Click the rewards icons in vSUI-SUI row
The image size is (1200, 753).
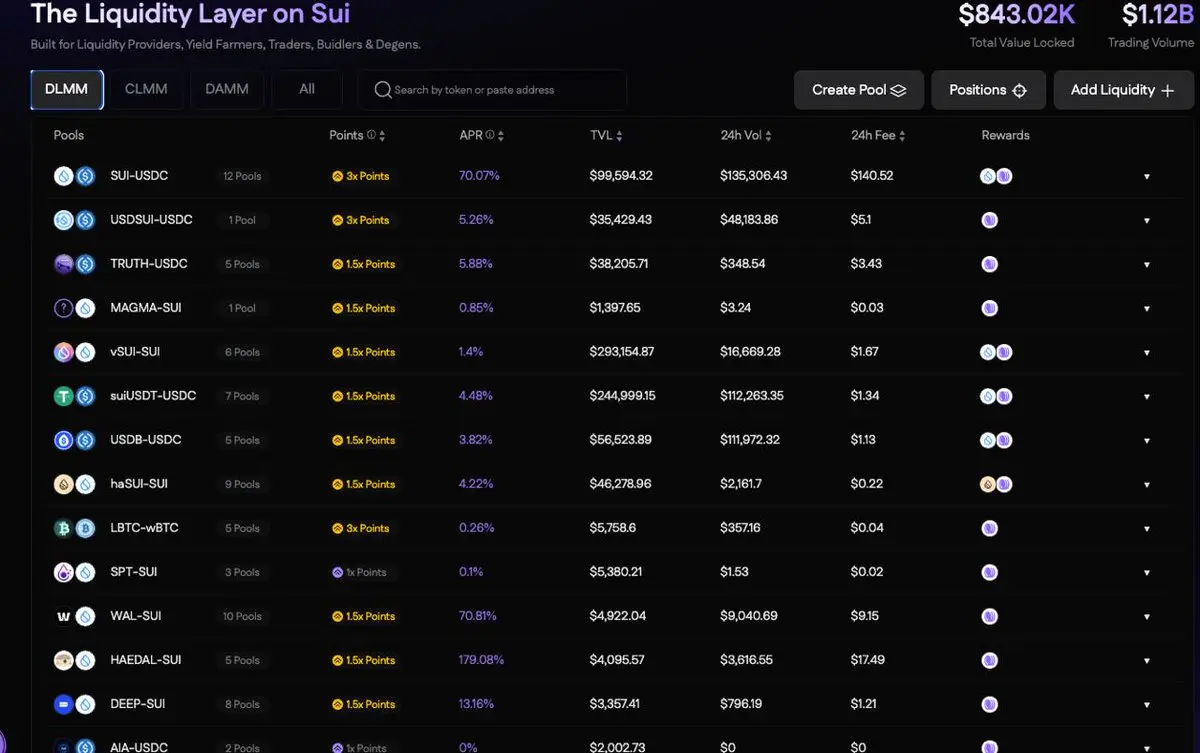(996, 352)
